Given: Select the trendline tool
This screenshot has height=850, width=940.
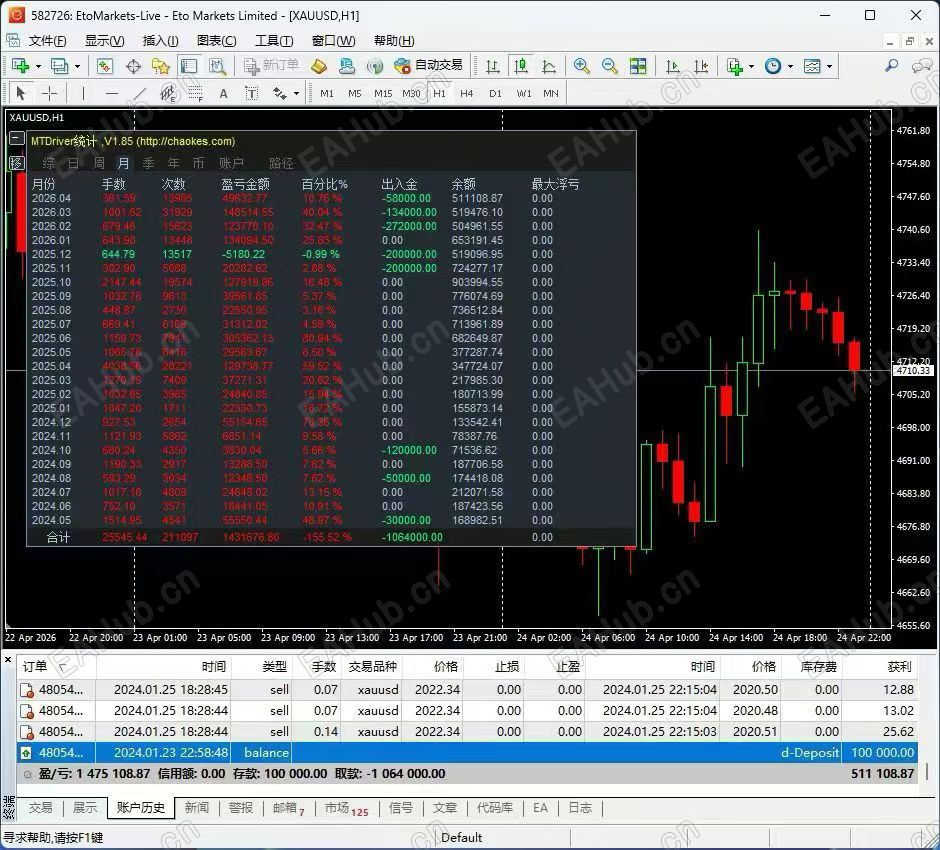Looking at the screenshot, I should coord(140,93).
